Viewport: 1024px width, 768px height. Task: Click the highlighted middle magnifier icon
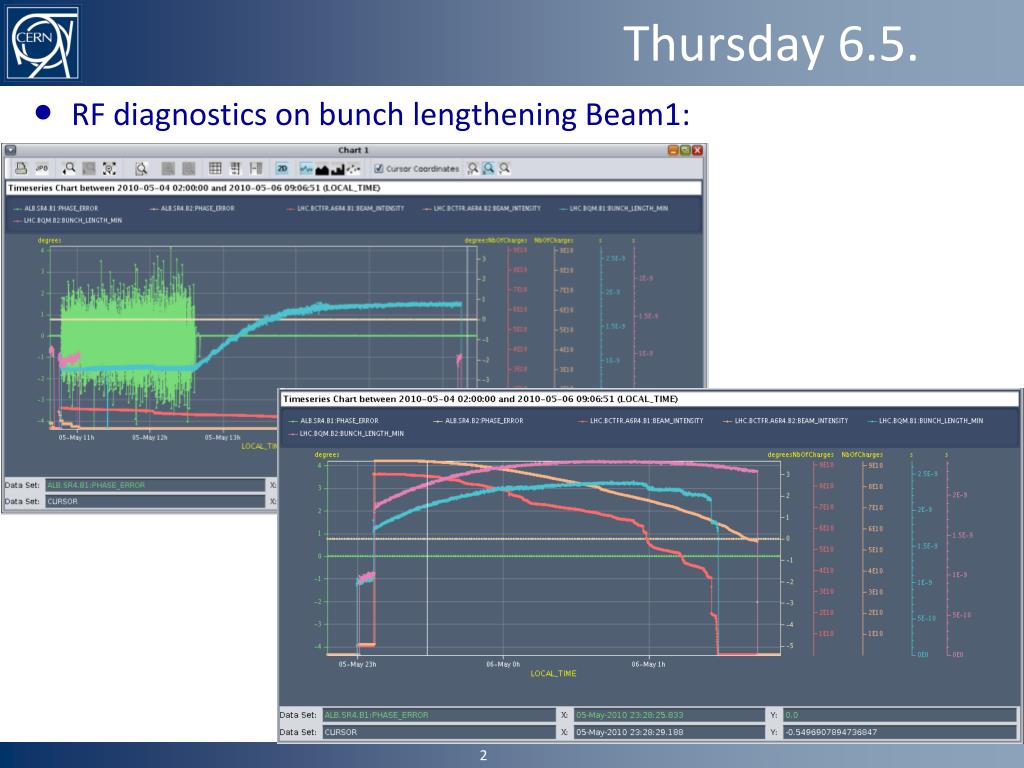[488, 168]
